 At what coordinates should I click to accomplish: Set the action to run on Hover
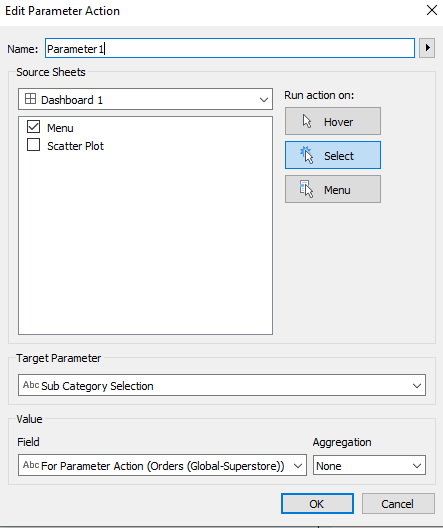point(333,121)
